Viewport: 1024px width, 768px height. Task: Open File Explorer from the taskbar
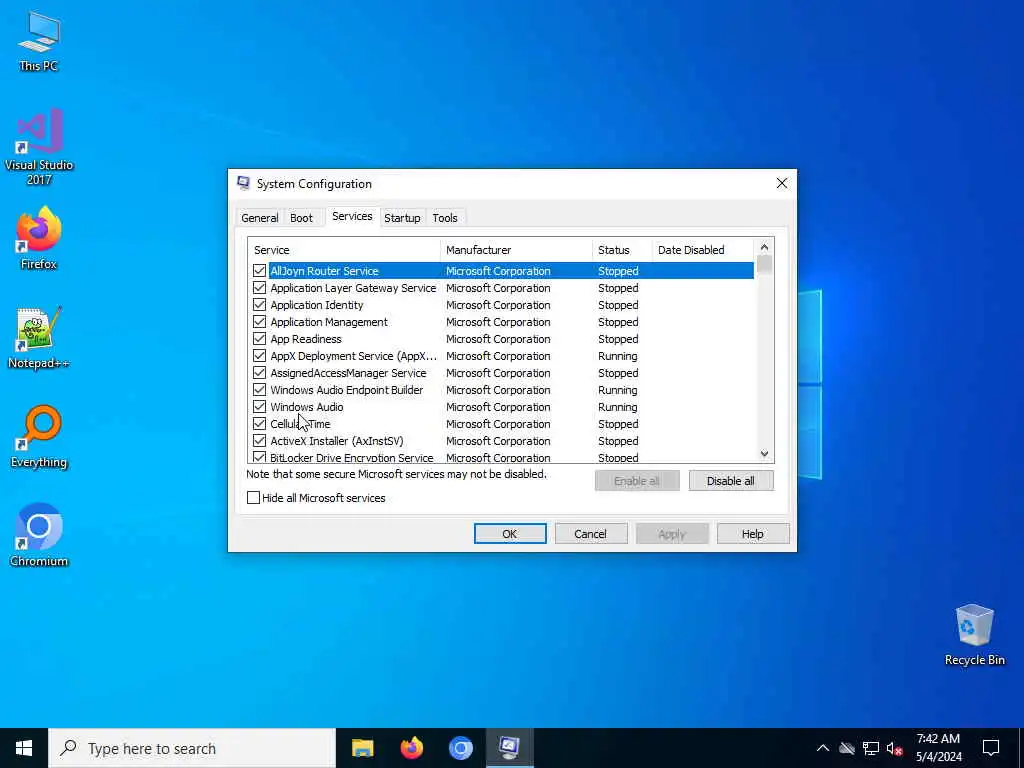pos(362,748)
